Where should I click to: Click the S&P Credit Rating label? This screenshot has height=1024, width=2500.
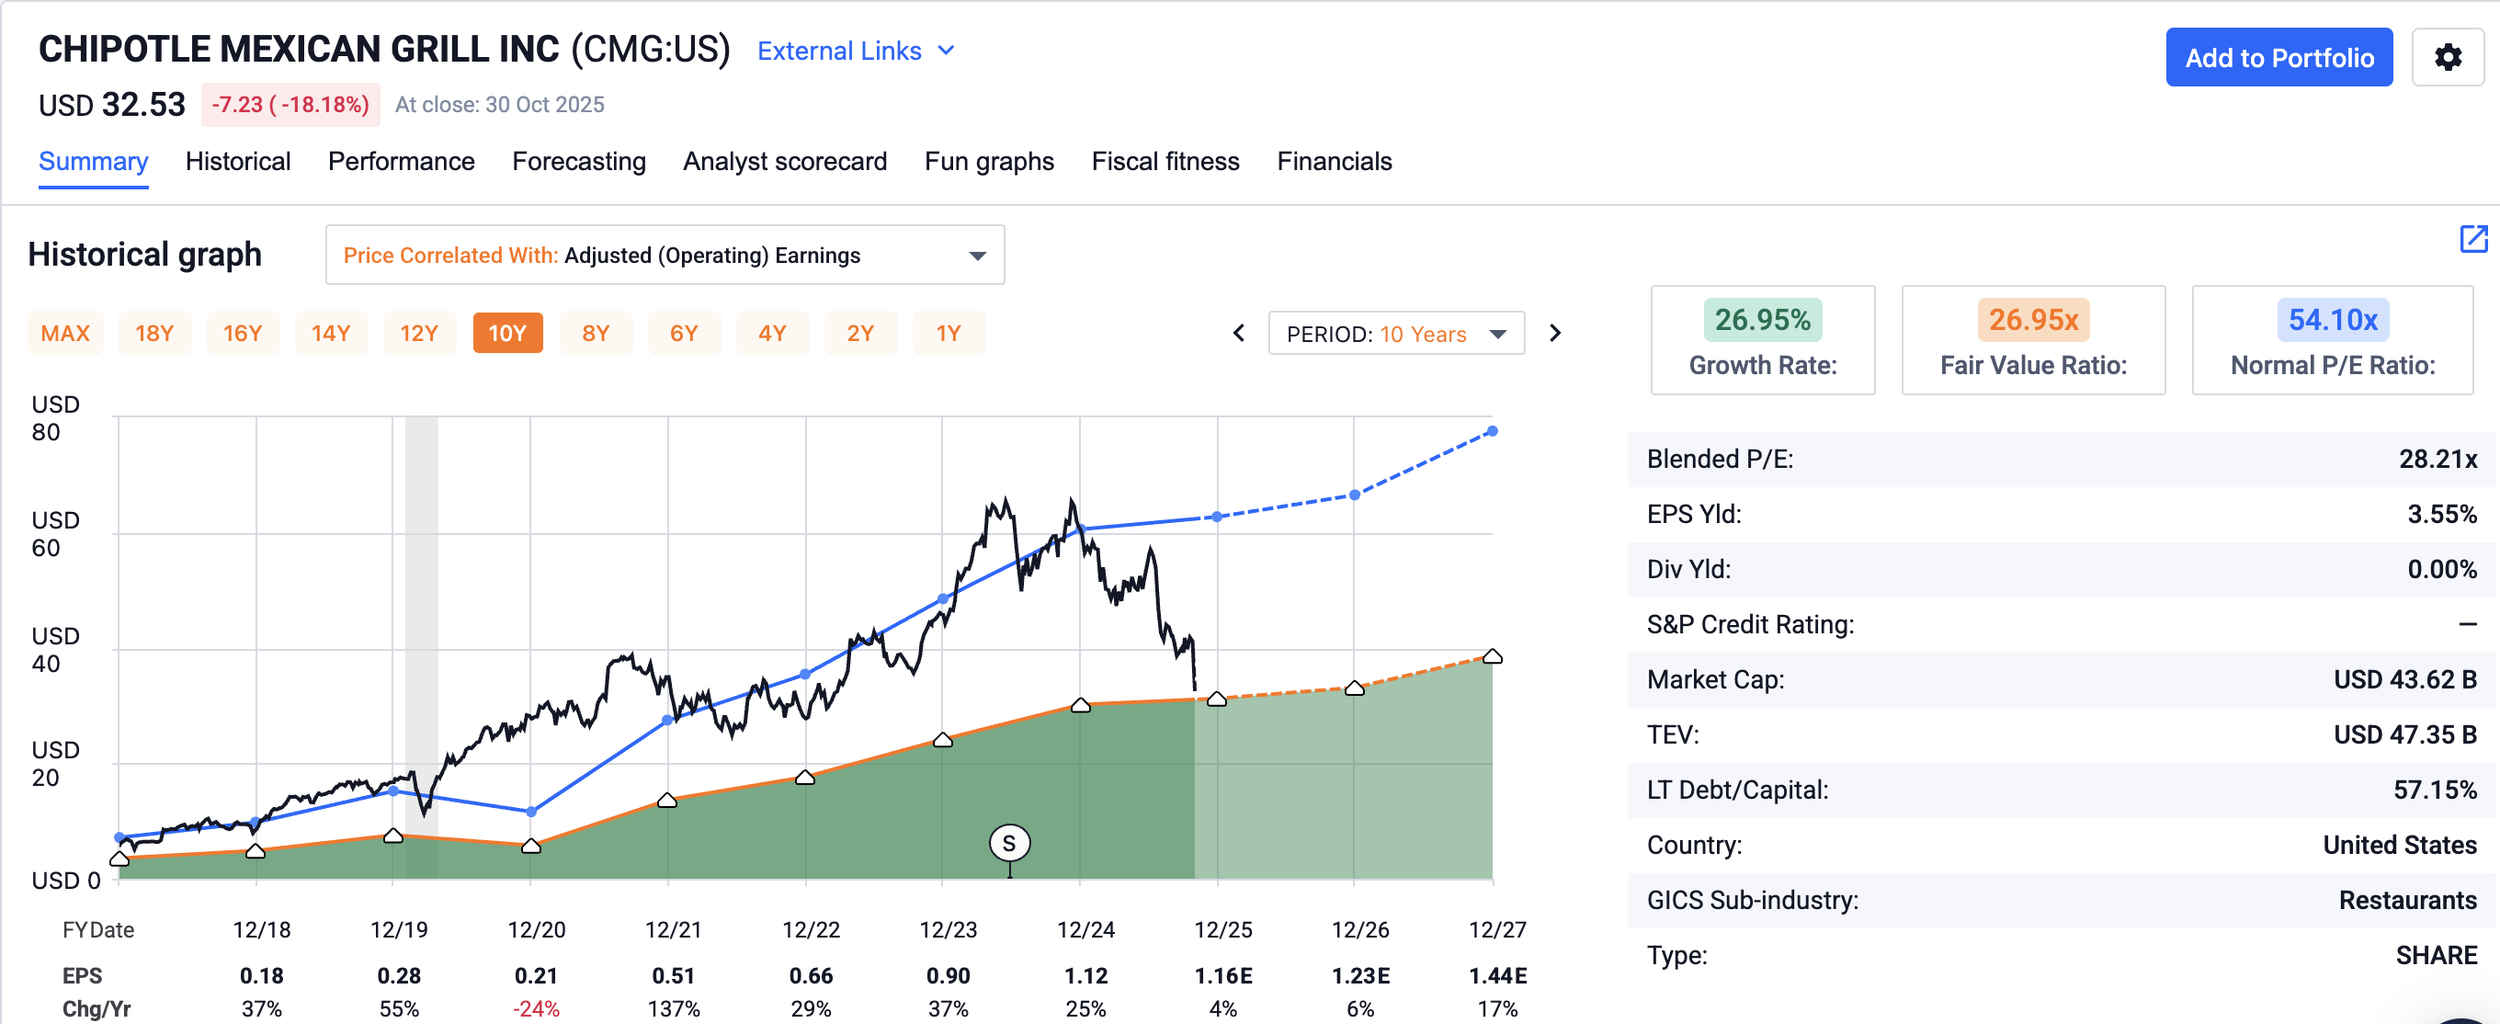1750,624
